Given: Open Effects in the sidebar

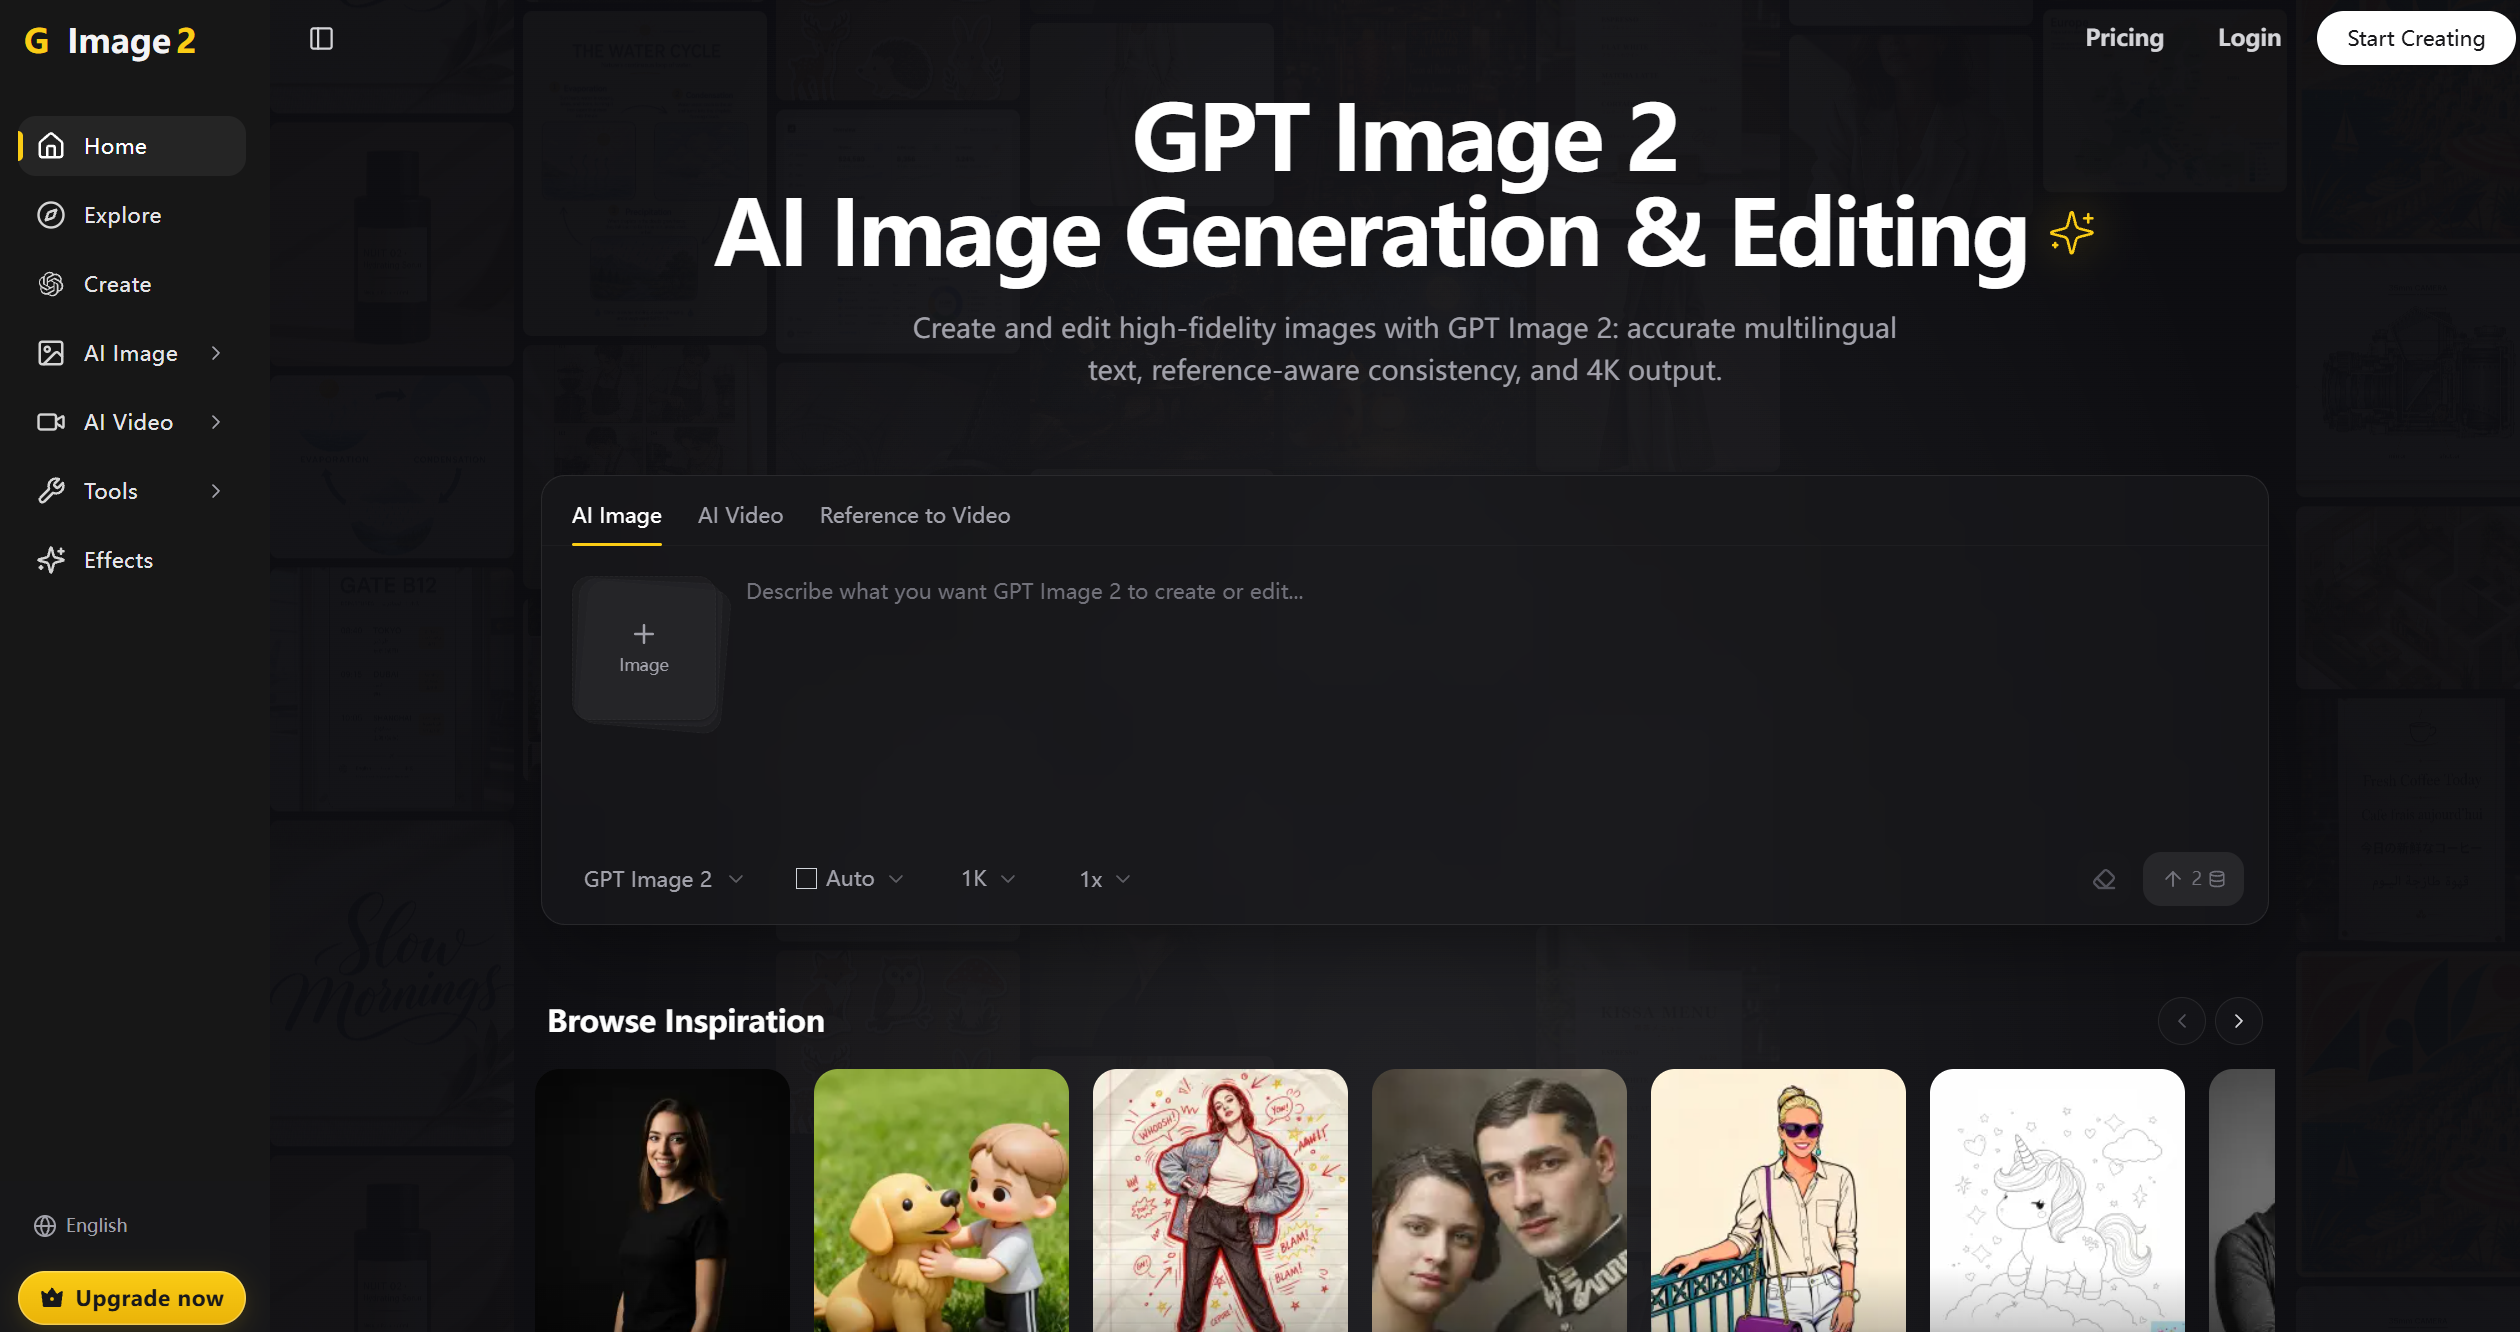Looking at the screenshot, I should pyautogui.click(x=132, y=560).
